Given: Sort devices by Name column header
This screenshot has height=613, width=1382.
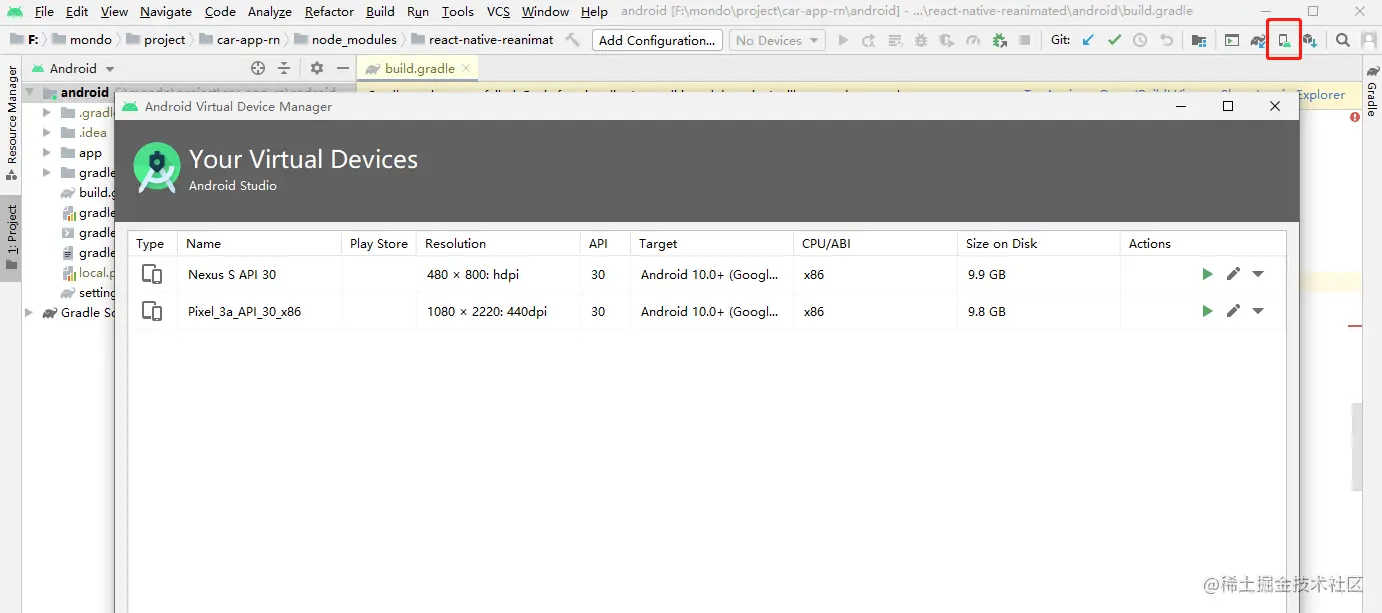Looking at the screenshot, I should pos(260,243).
